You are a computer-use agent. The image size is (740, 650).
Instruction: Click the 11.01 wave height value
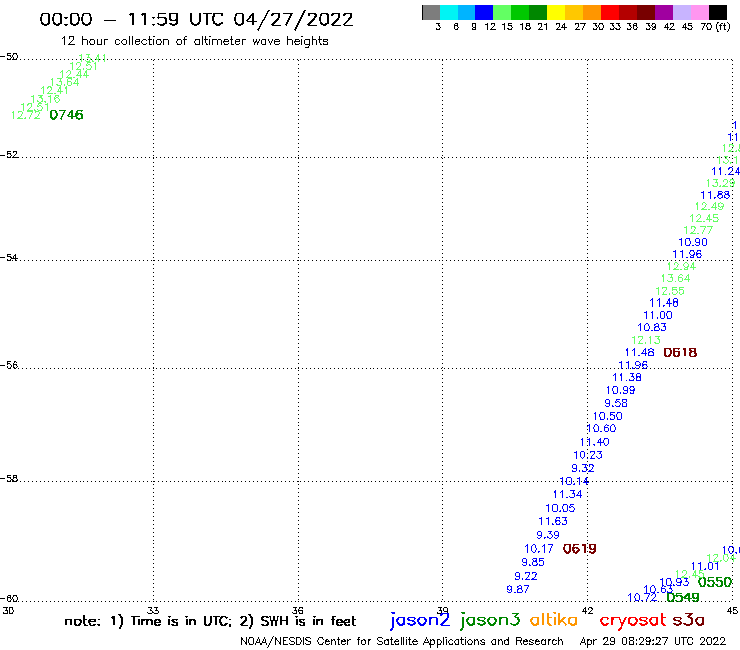[705, 566]
